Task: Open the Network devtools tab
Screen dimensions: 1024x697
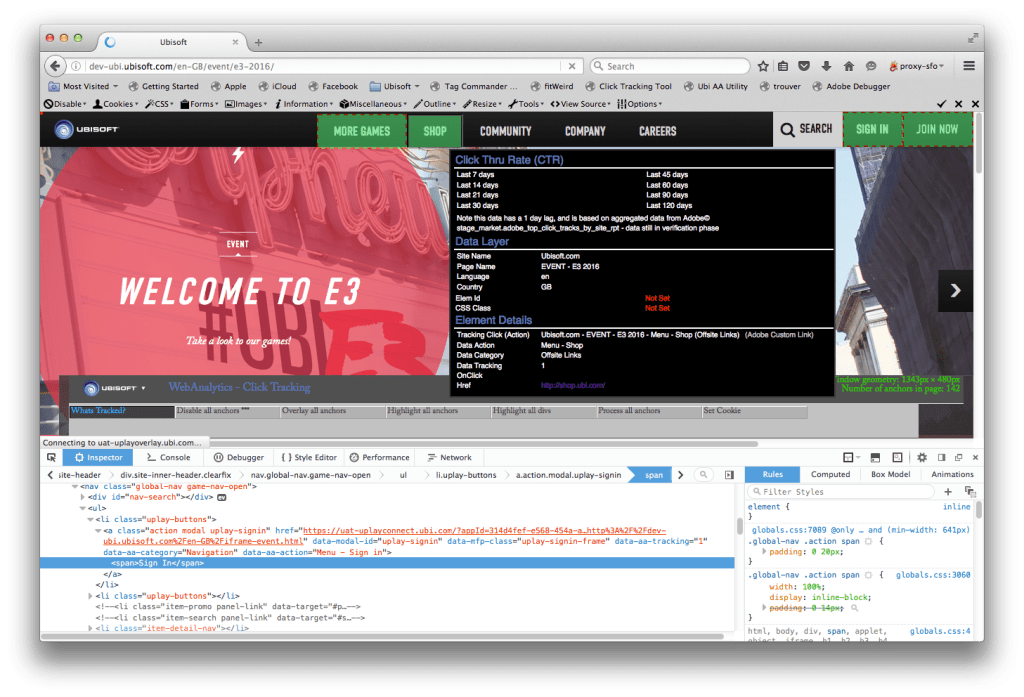Action: point(449,457)
